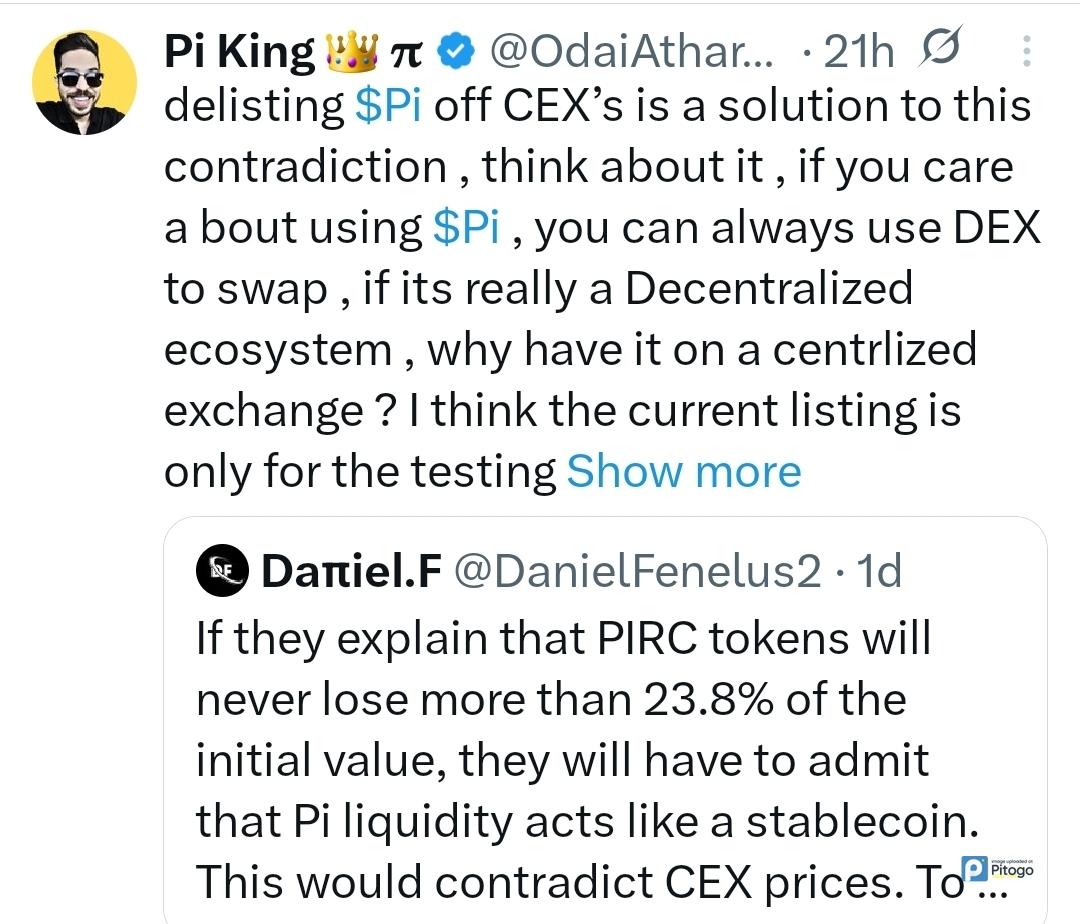Click the 21h timestamp
The width and height of the screenshot is (1080, 924).
857,51
